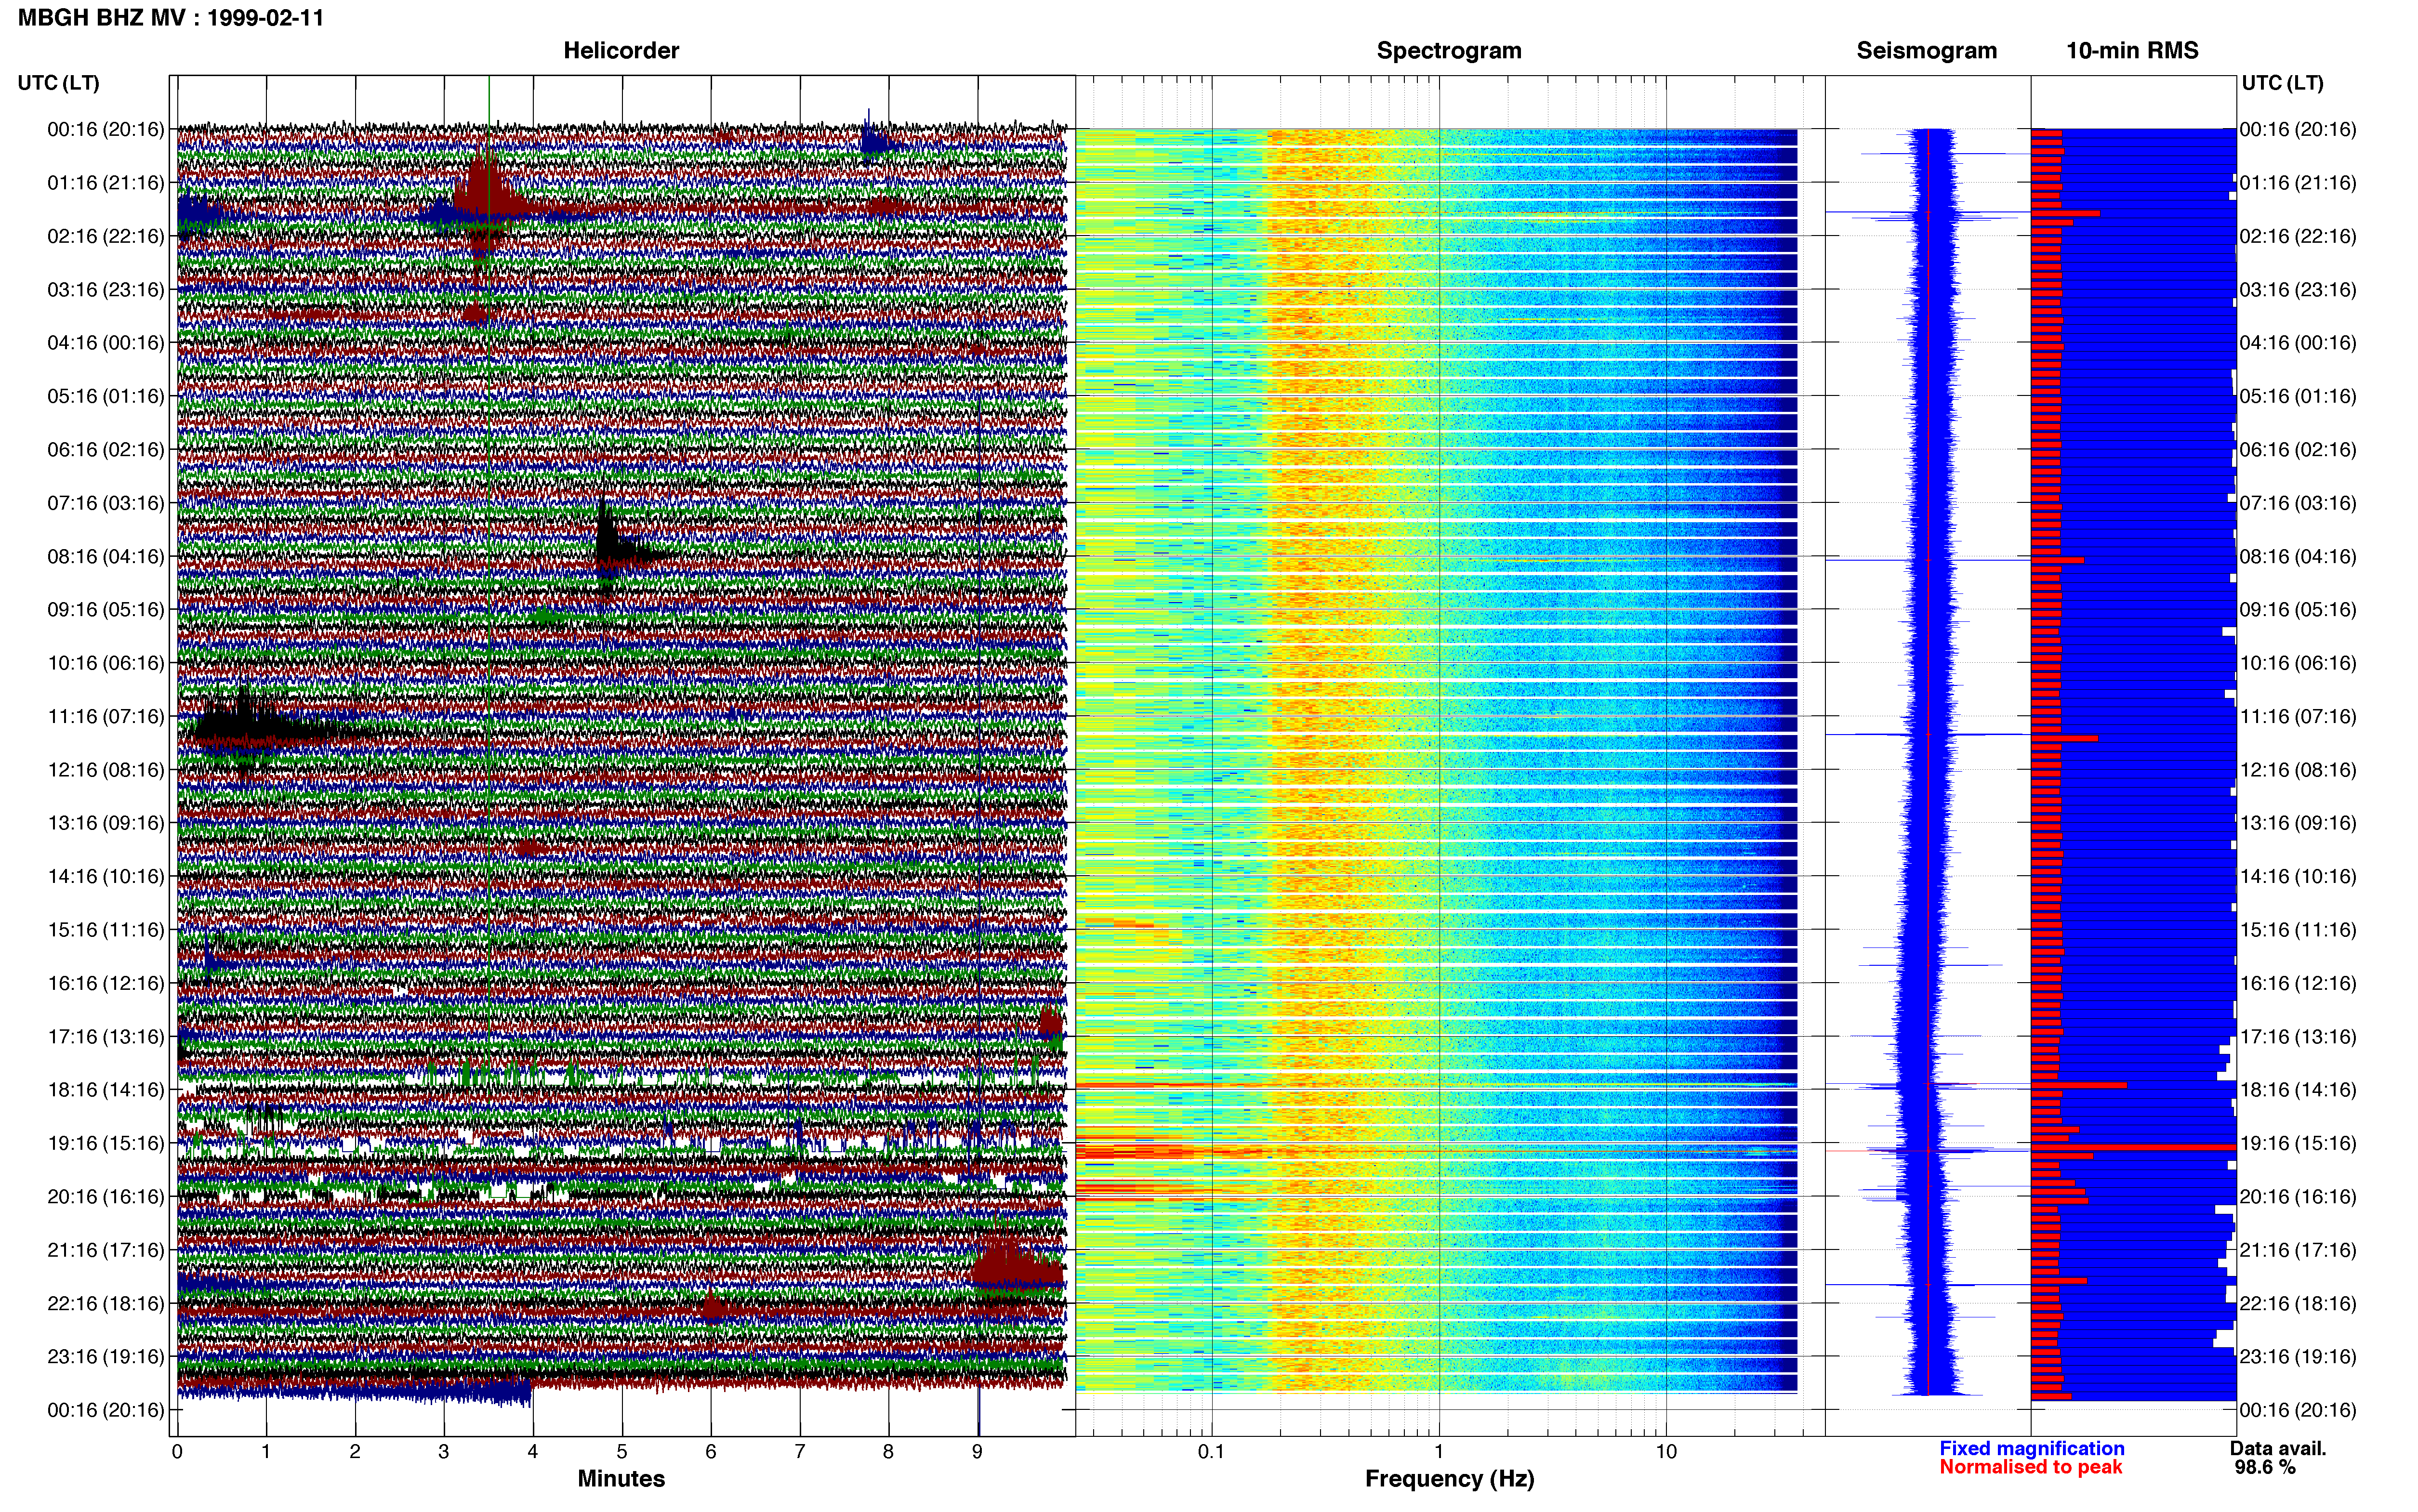Click the left time label '13:16 (09:16)'

click(x=106, y=823)
